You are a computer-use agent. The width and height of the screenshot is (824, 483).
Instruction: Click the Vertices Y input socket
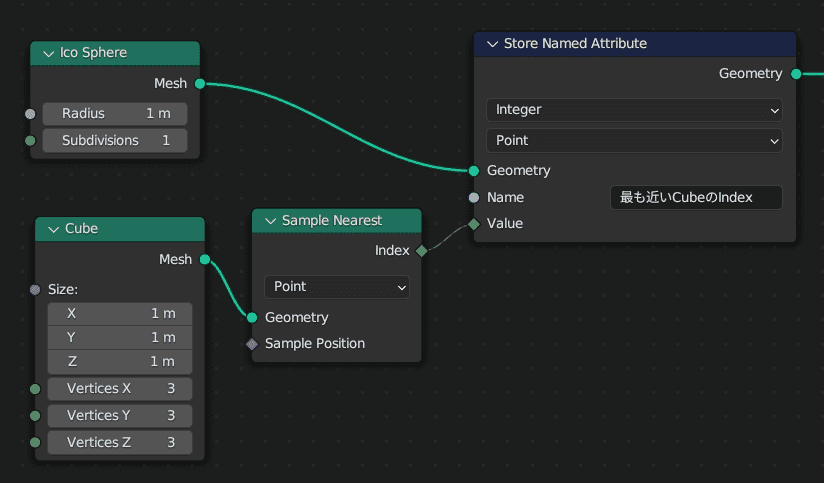point(35,416)
